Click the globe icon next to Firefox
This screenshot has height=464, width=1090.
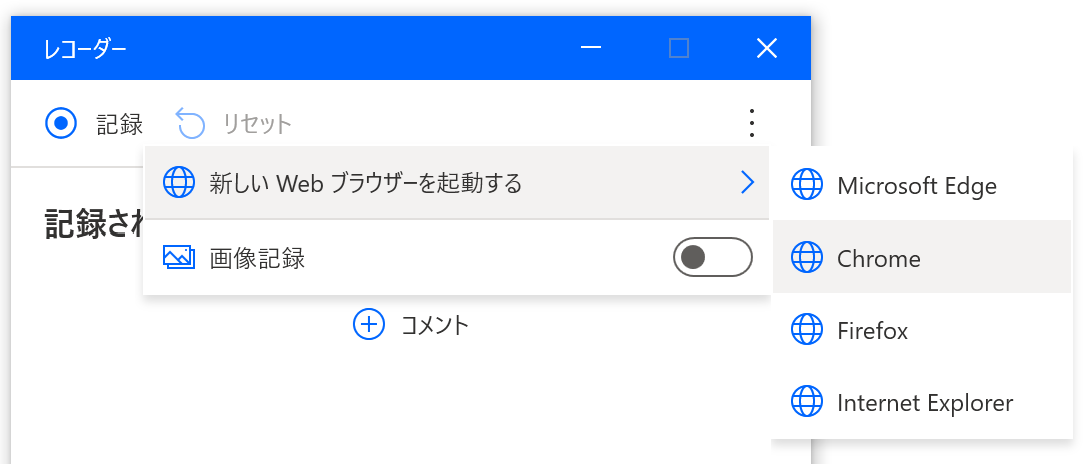click(807, 330)
